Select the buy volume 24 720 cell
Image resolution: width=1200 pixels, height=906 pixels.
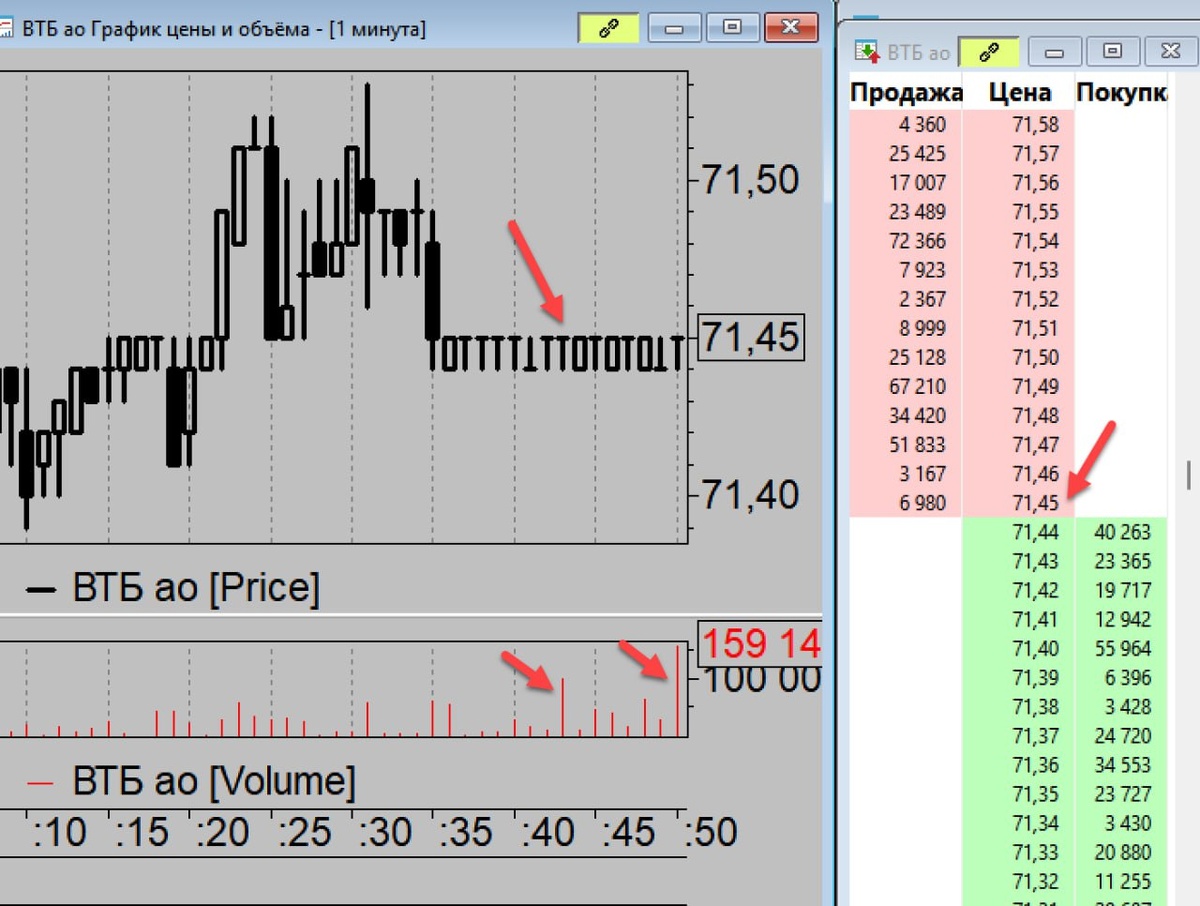point(1122,735)
